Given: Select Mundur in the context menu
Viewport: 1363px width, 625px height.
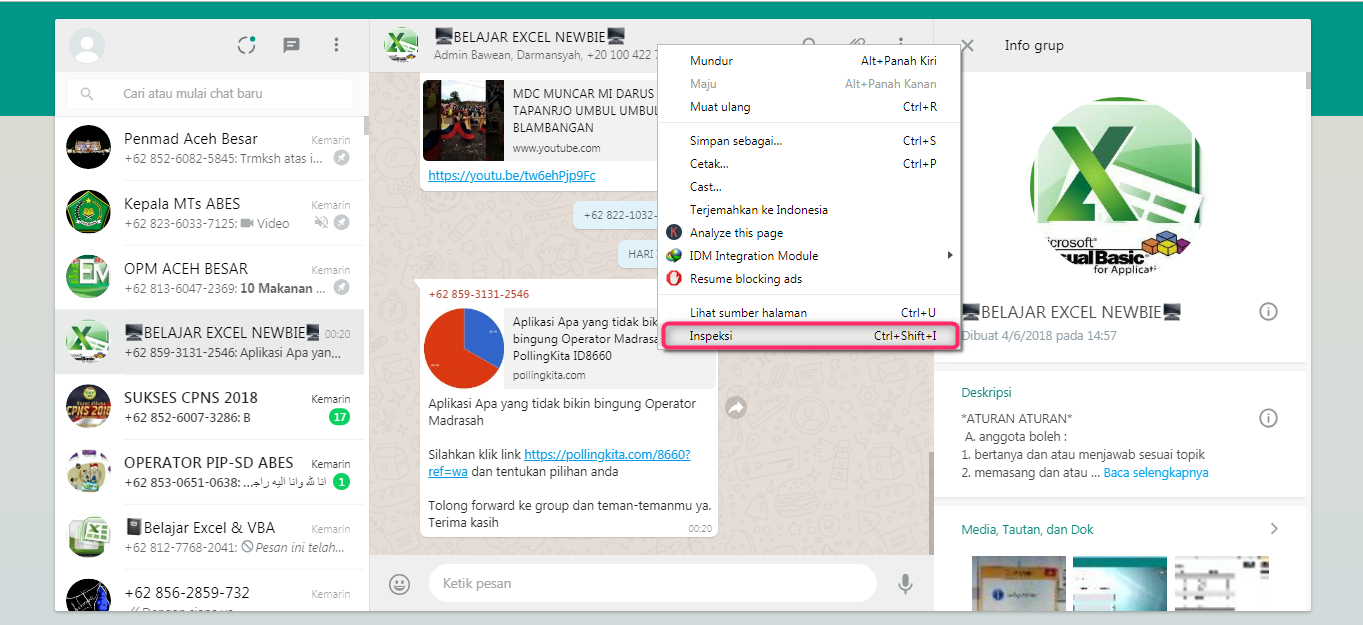Looking at the screenshot, I should coord(808,61).
